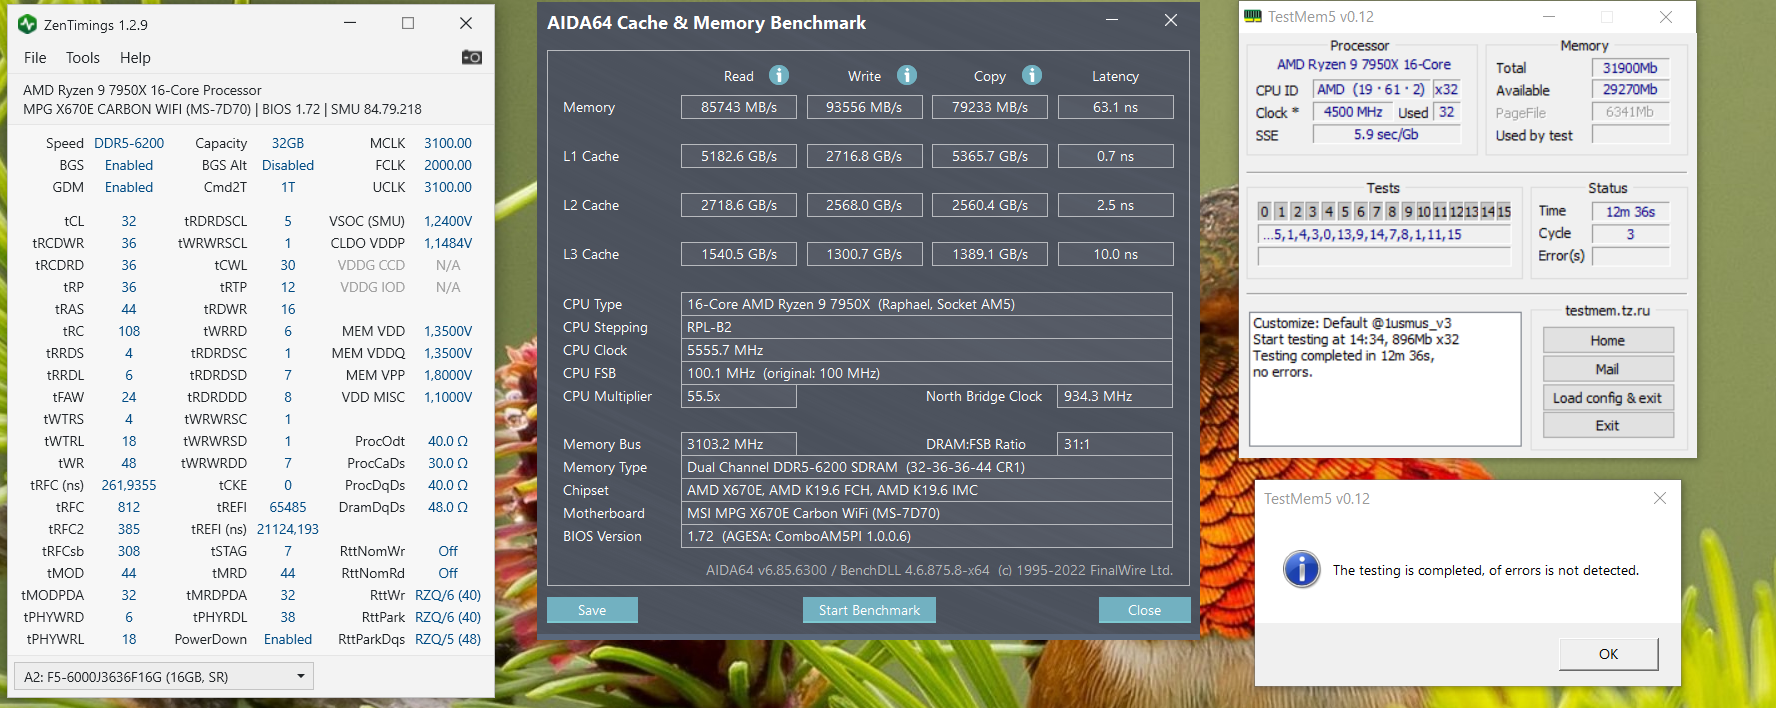Screen dimensions: 1776x708
Task: Click the TestMem5 Total 31900Mb field
Action: coord(1630,68)
